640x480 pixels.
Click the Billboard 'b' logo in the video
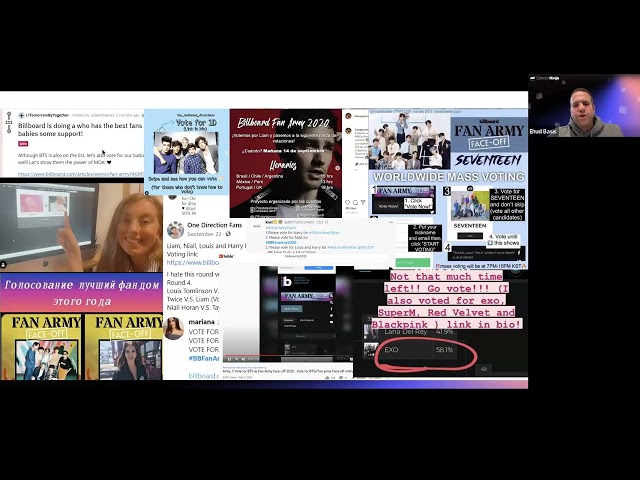tap(287, 281)
